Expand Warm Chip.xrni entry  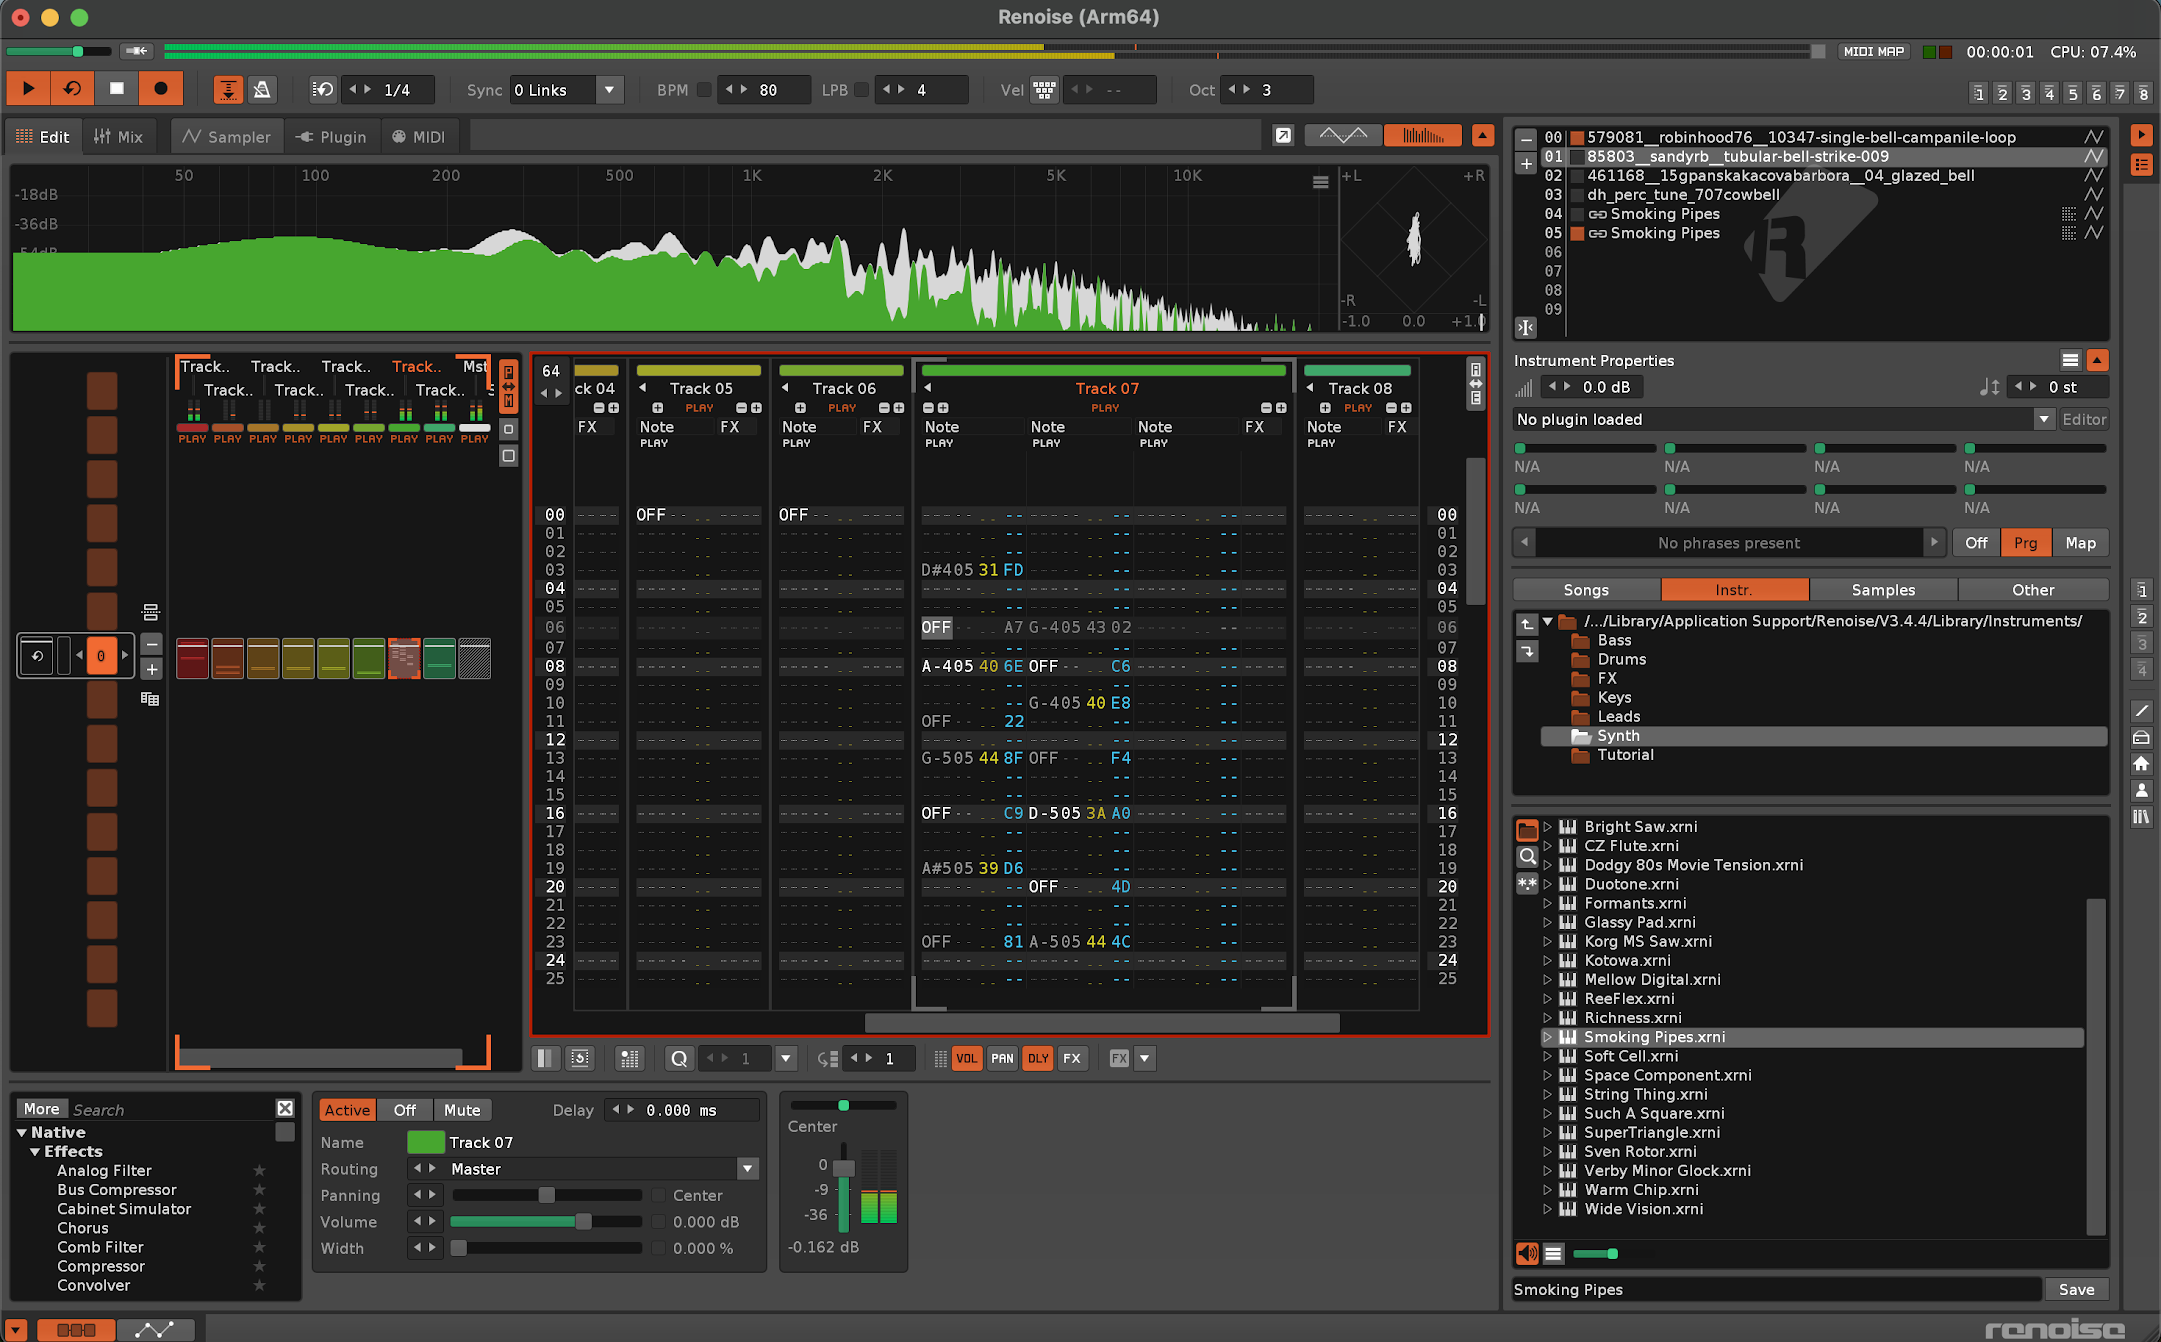(x=1547, y=1190)
